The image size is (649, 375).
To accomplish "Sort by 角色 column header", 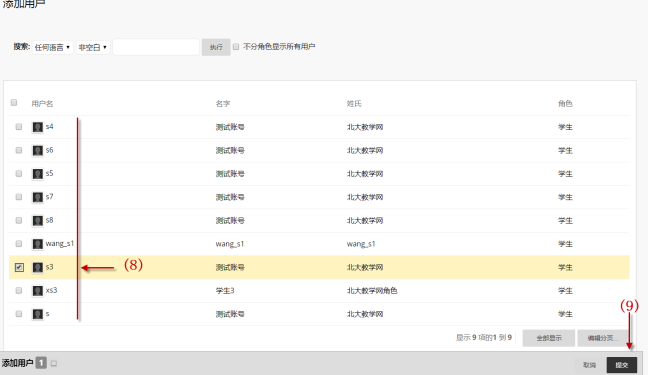I will 565,103.
